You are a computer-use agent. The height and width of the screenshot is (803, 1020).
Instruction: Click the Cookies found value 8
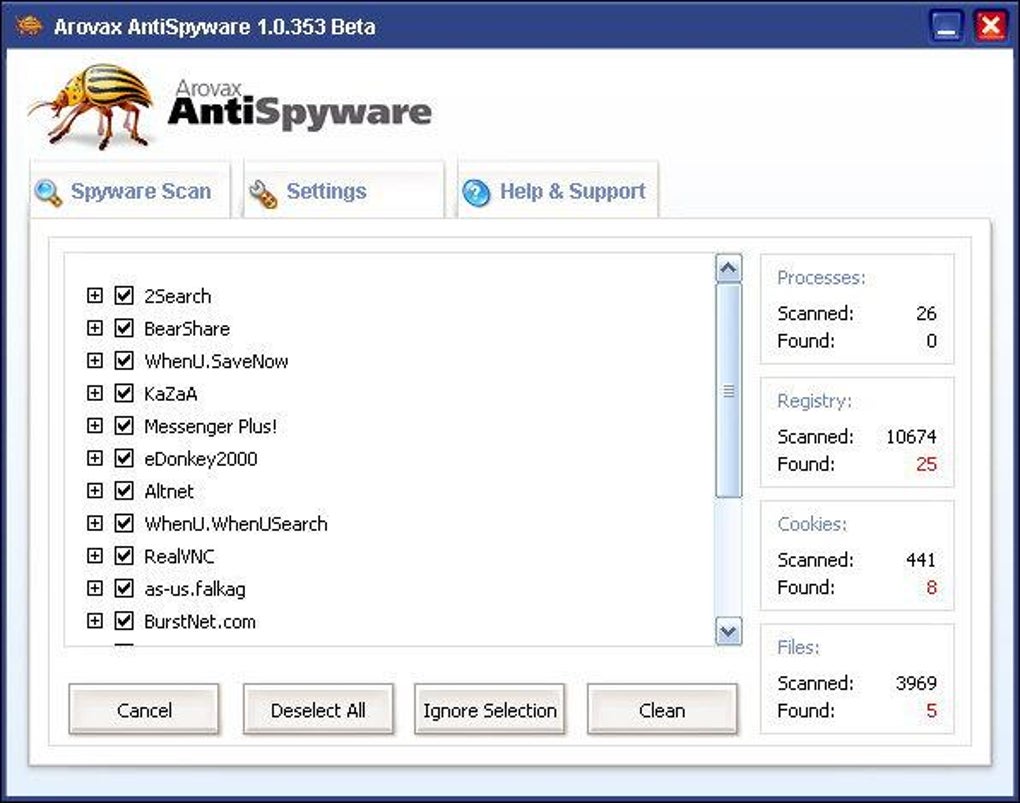point(932,588)
